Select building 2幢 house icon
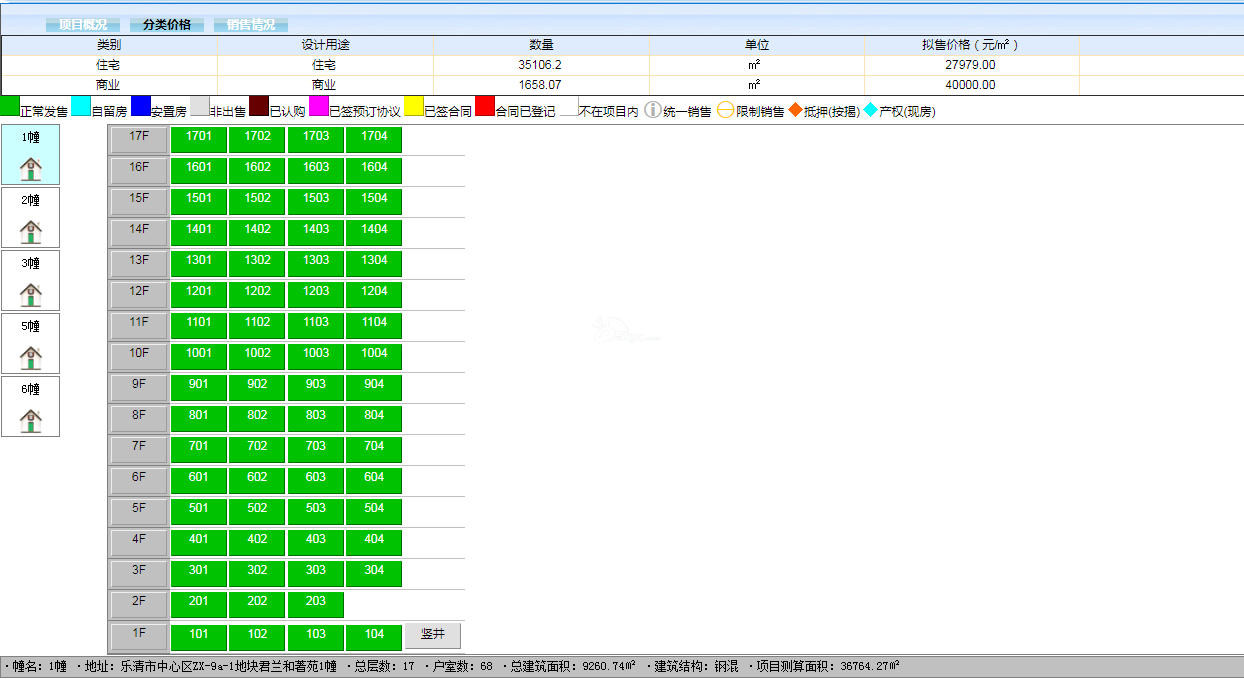This screenshot has height=679, width=1244. coord(31,231)
